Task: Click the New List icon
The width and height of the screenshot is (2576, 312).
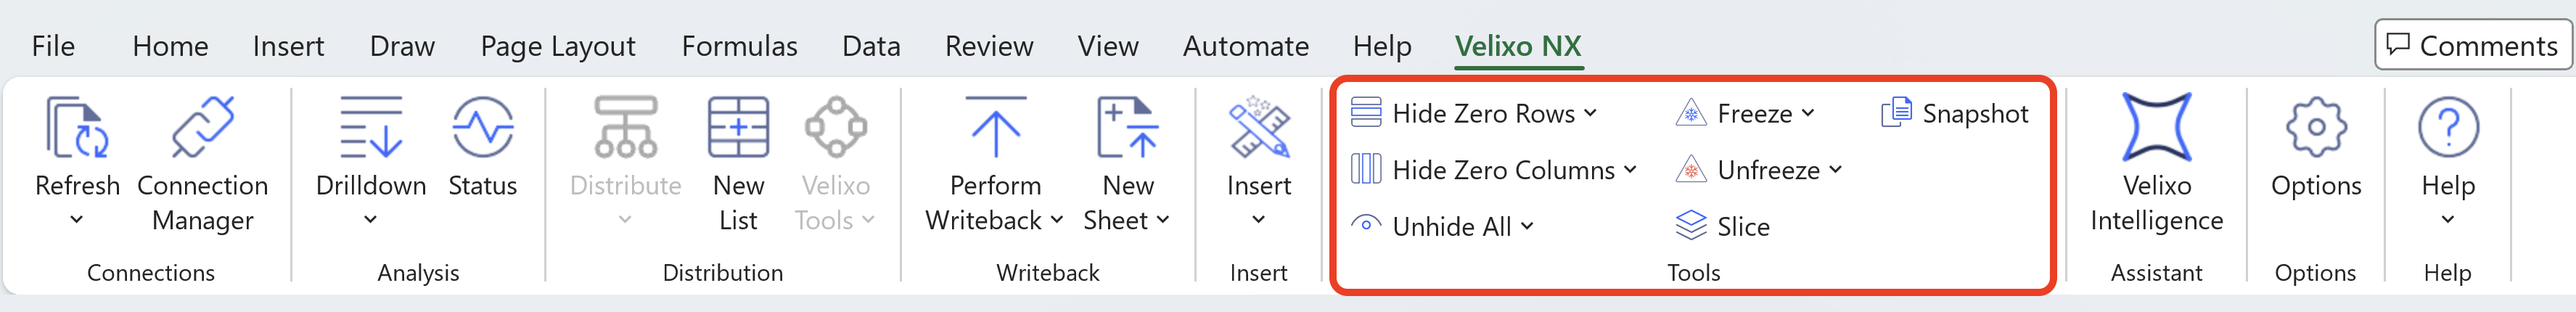Action: click(x=738, y=128)
